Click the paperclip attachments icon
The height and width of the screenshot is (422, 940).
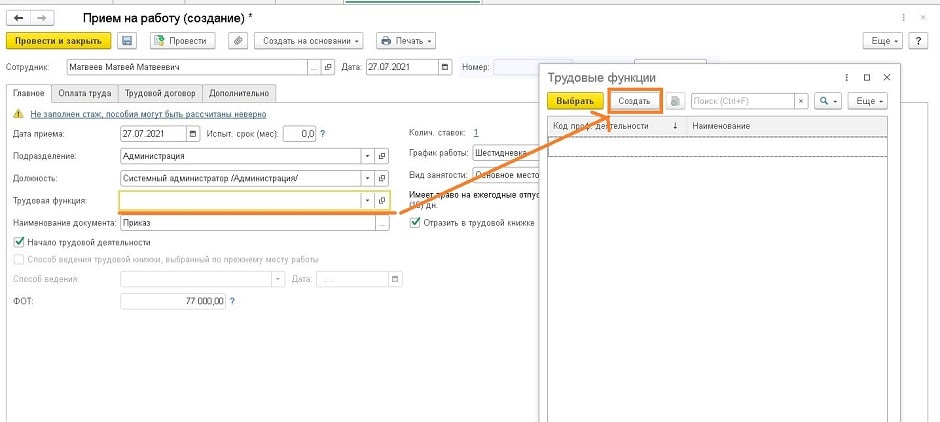coord(237,41)
